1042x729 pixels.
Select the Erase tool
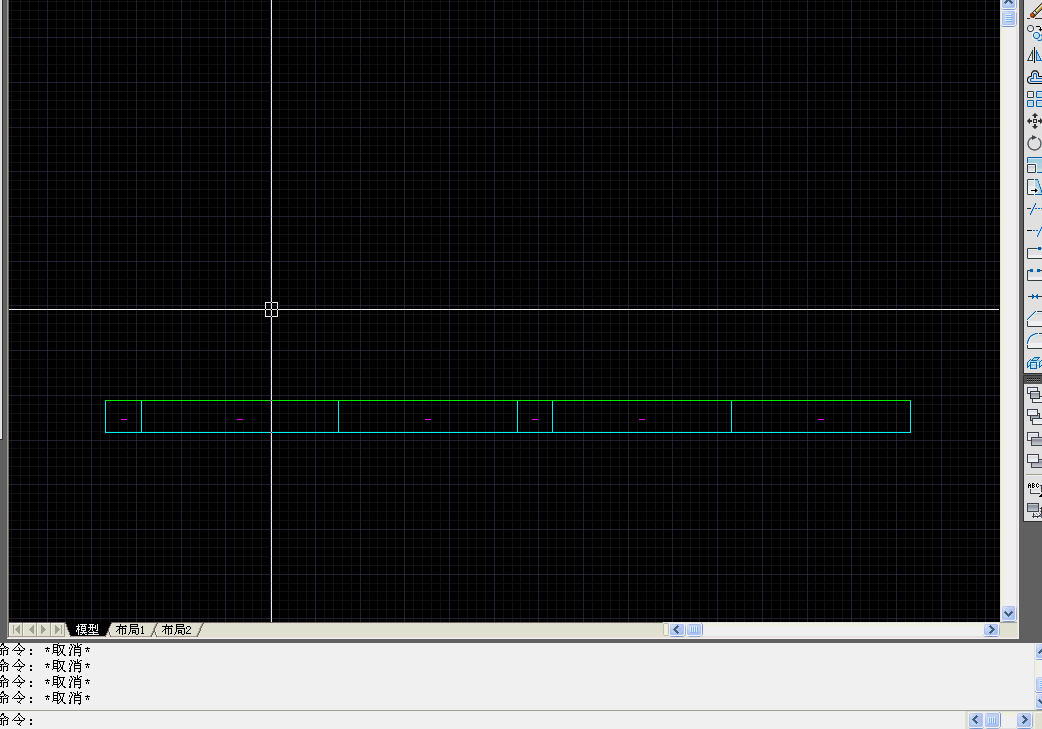coord(1034,11)
